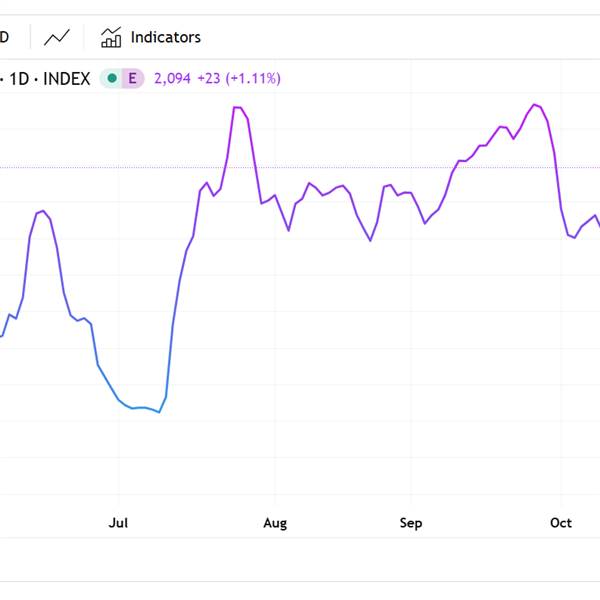Click the Aug label on time axis

274,523
